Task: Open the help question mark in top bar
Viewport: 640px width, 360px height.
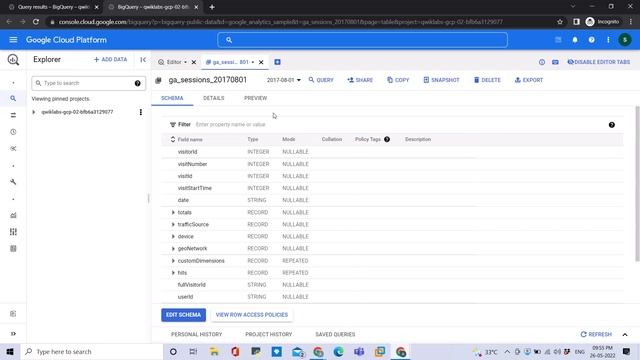Action: click(x=591, y=40)
